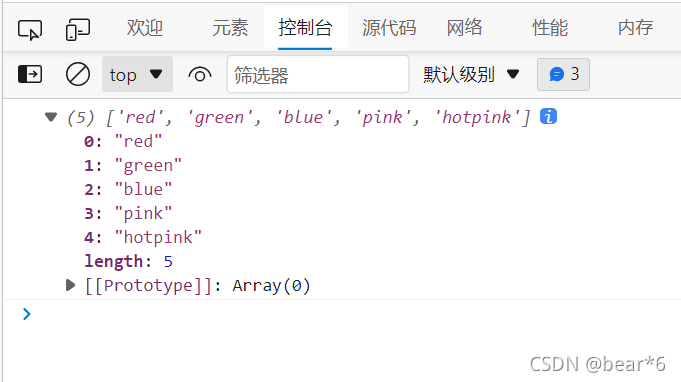Select the length: 5 property
The width and height of the screenshot is (681, 382).
coord(129,261)
